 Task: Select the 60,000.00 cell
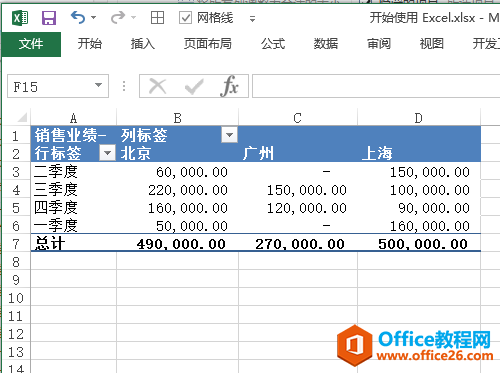pyautogui.click(x=178, y=171)
